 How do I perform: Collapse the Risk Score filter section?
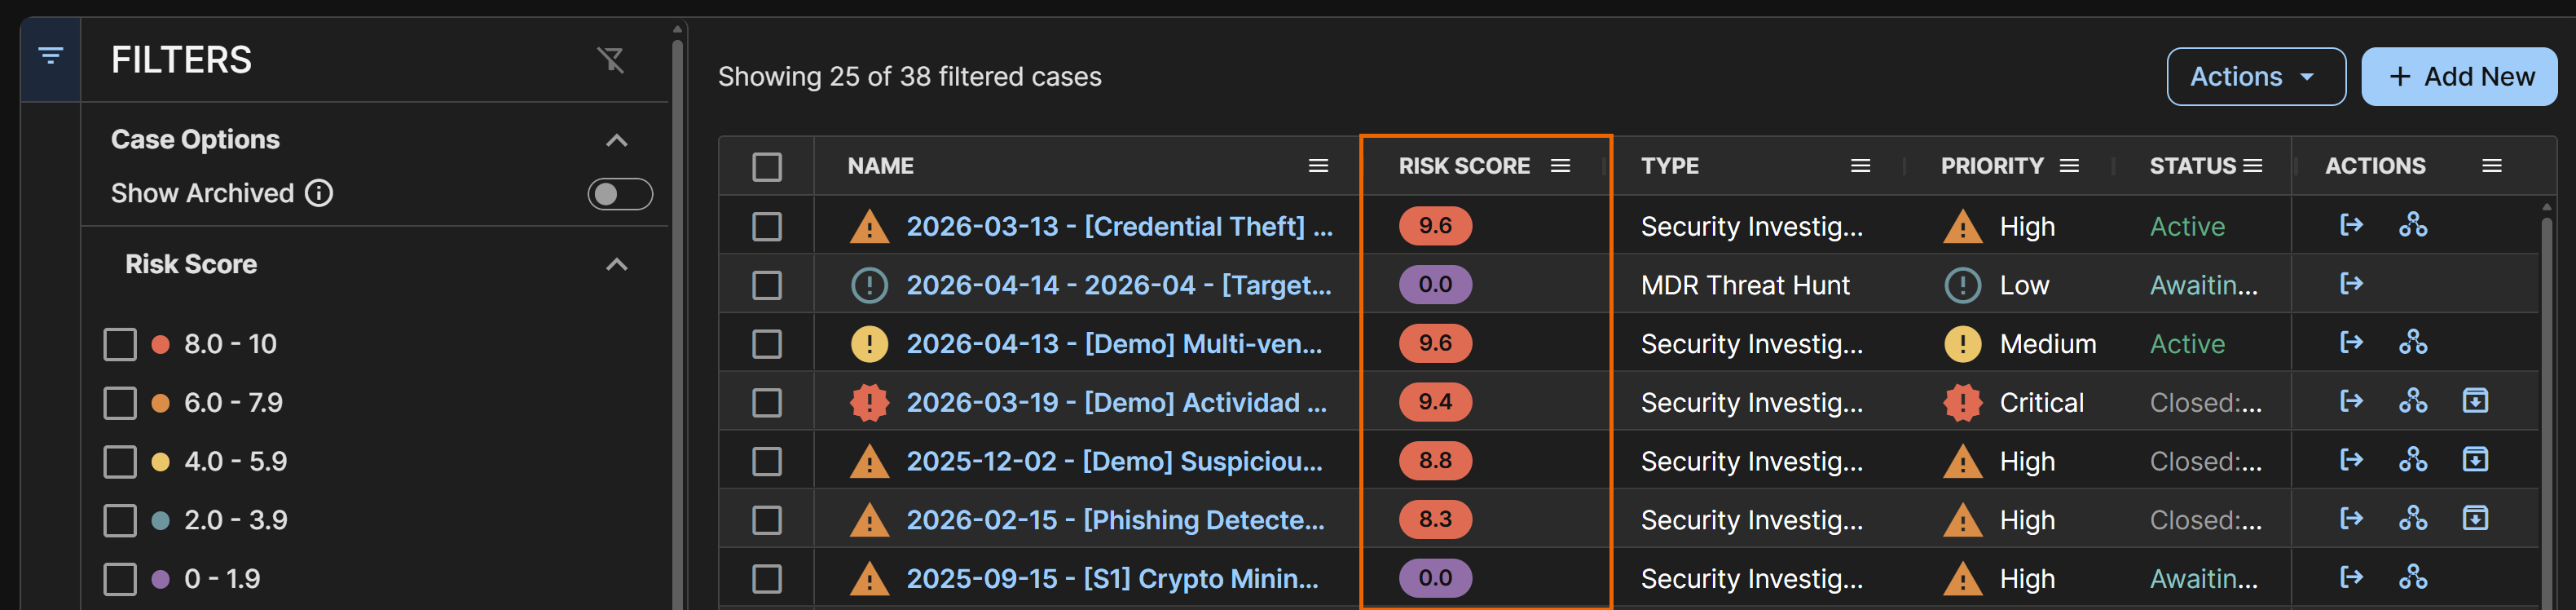pyautogui.click(x=617, y=265)
